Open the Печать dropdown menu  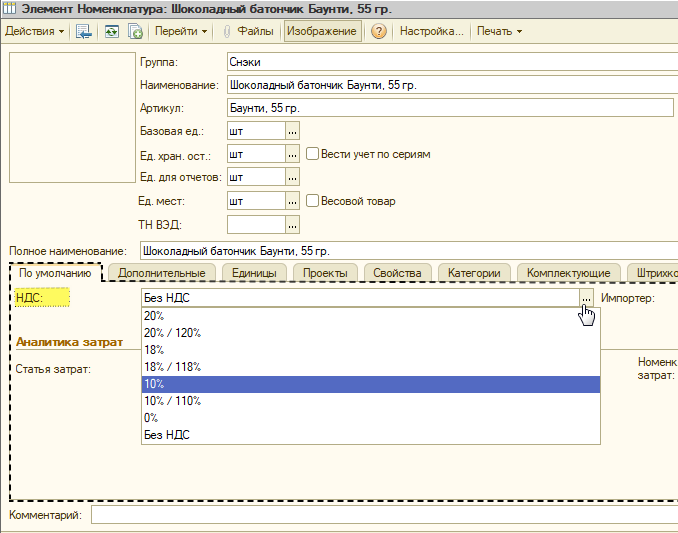(499, 31)
